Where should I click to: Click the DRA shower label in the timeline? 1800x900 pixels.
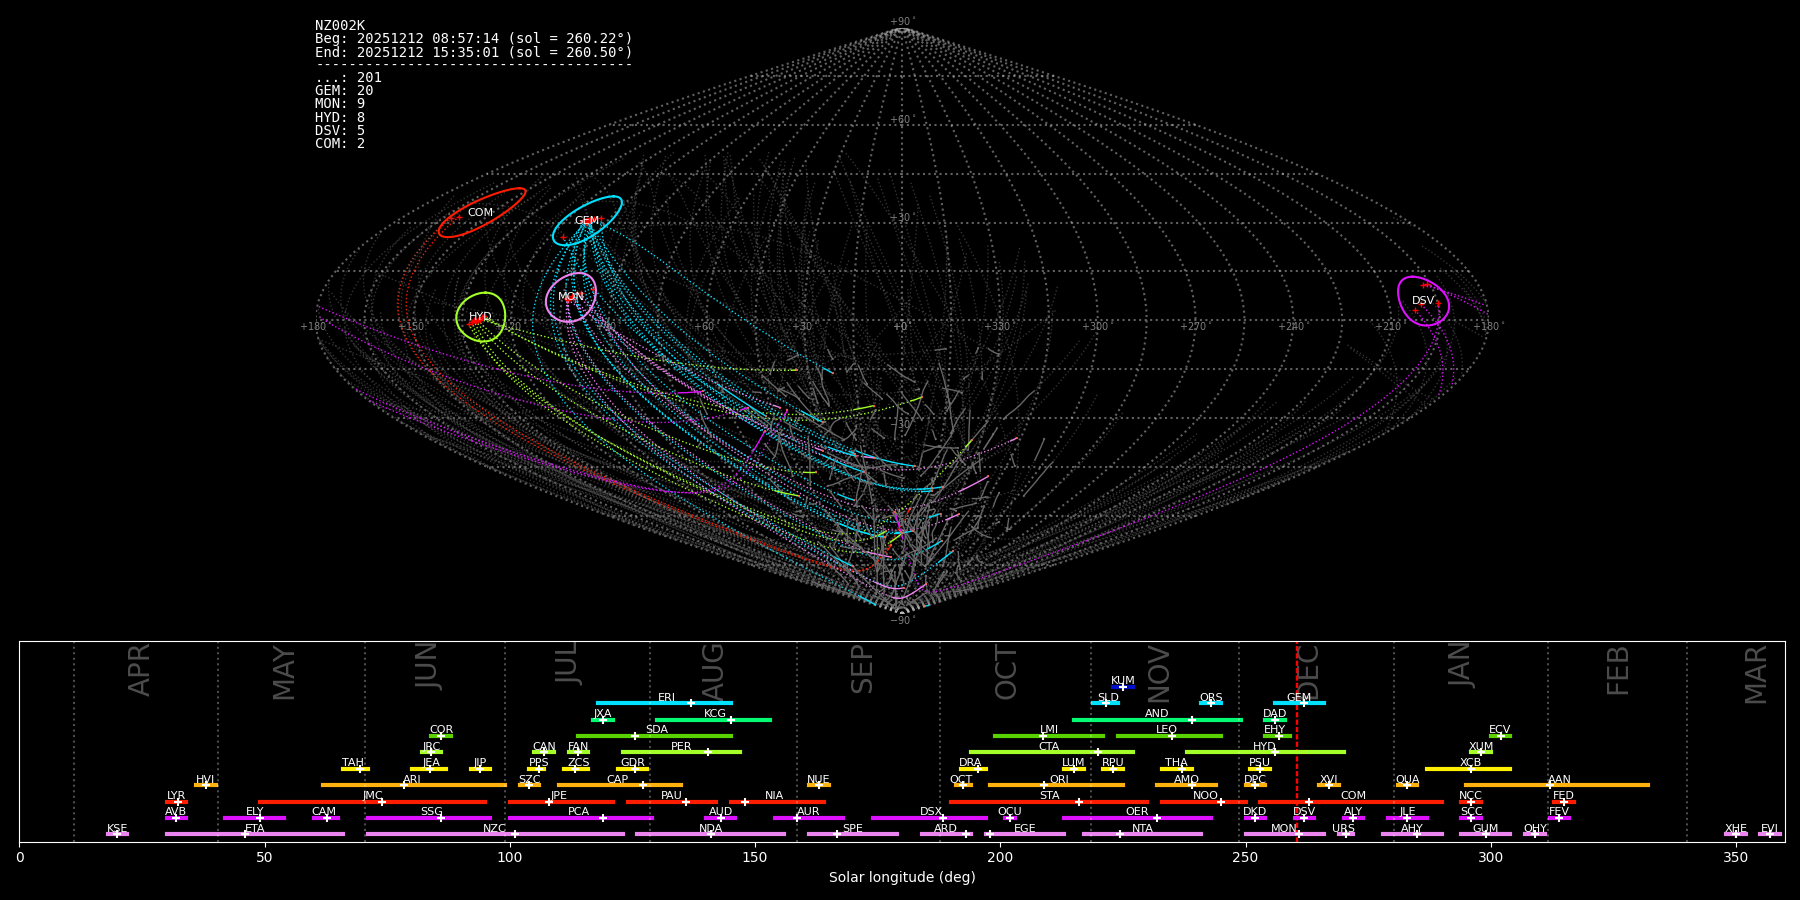pos(970,763)
